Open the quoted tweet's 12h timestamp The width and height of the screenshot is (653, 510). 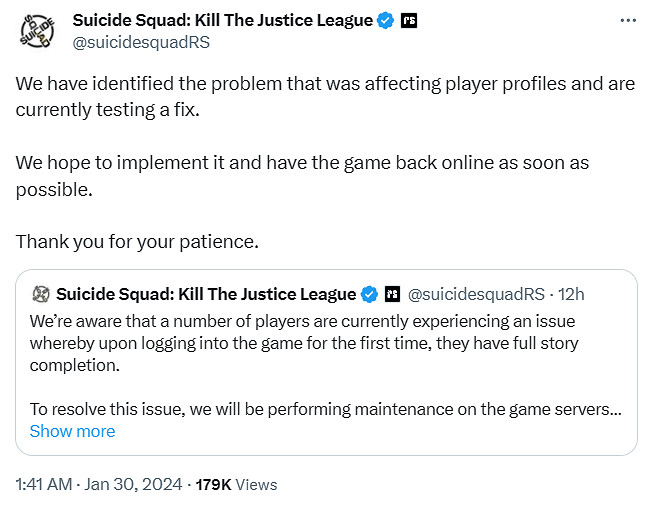pos(573,294)
